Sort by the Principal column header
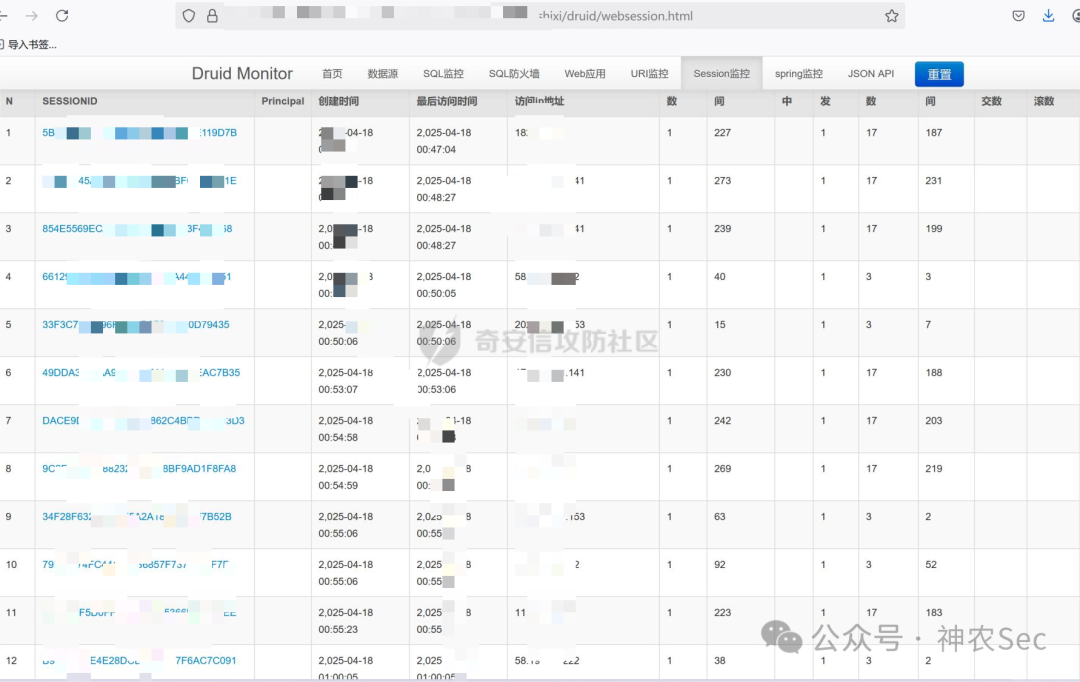The height and width of the screenshot is (682, 1080). 282,101
